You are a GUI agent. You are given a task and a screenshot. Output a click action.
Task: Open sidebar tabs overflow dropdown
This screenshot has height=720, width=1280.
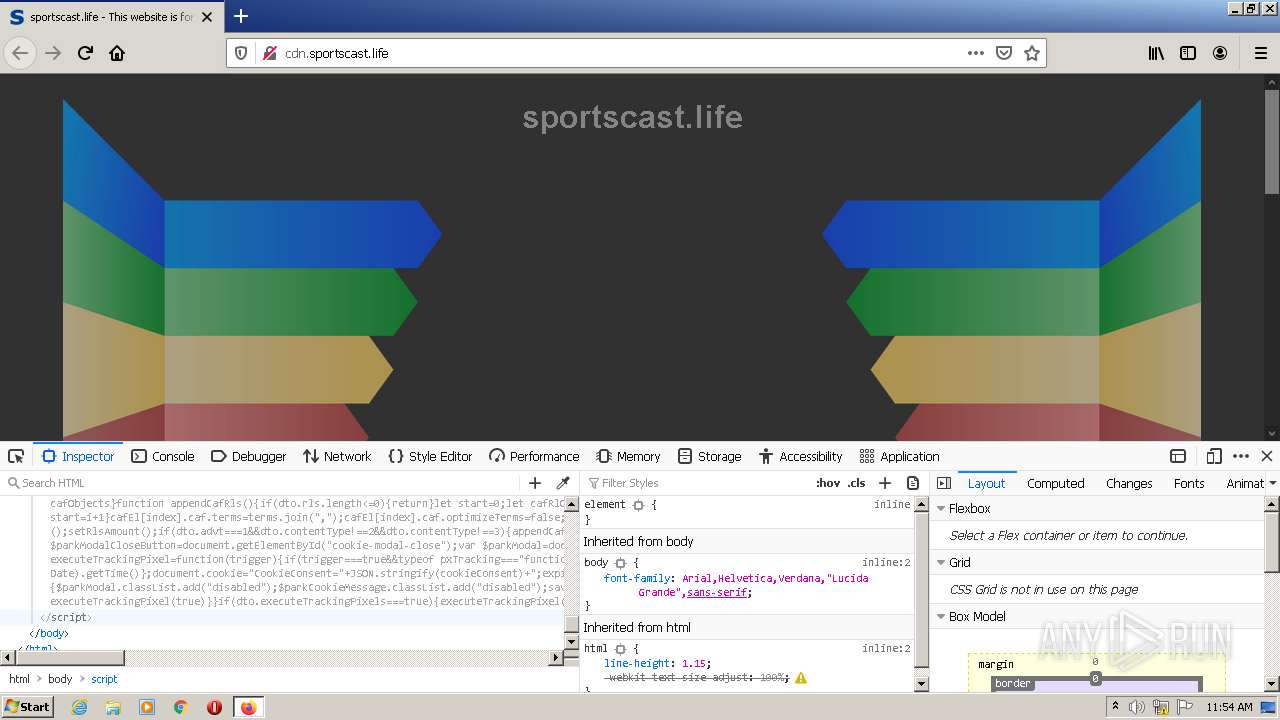point(1273,483)
